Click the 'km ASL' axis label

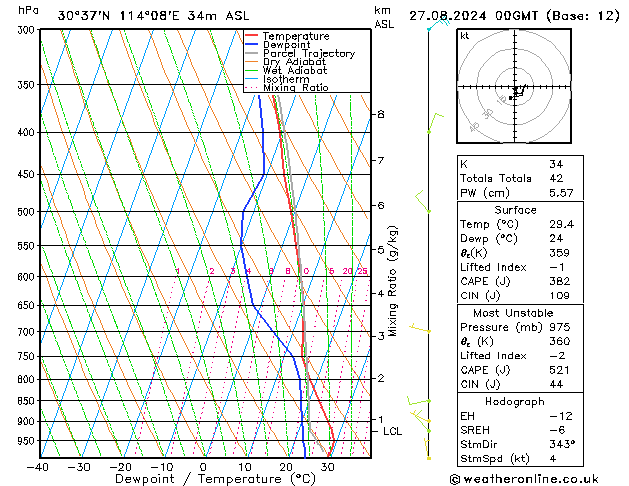[384, 17]
